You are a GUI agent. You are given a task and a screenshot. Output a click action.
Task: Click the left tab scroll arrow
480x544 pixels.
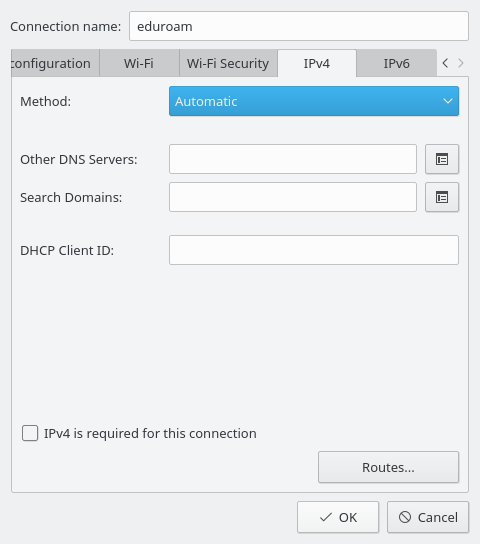click(x=445, y=63)
